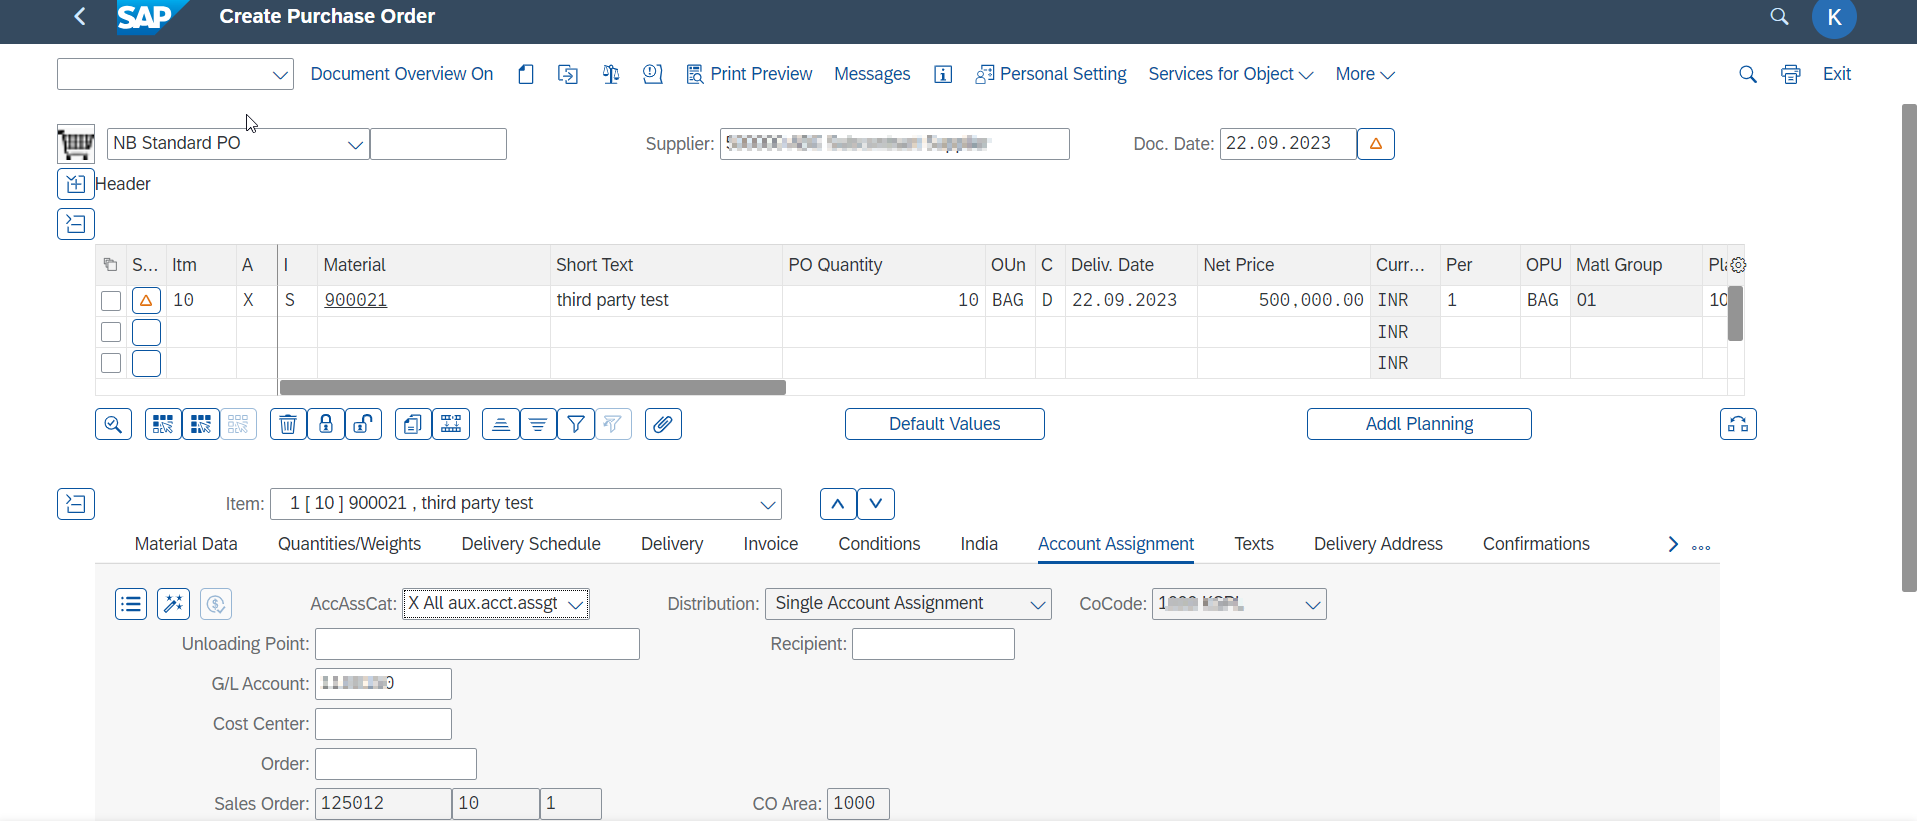Click the horizontal scrollbar of item table
1917x821 pixels.
click(532, 387)
